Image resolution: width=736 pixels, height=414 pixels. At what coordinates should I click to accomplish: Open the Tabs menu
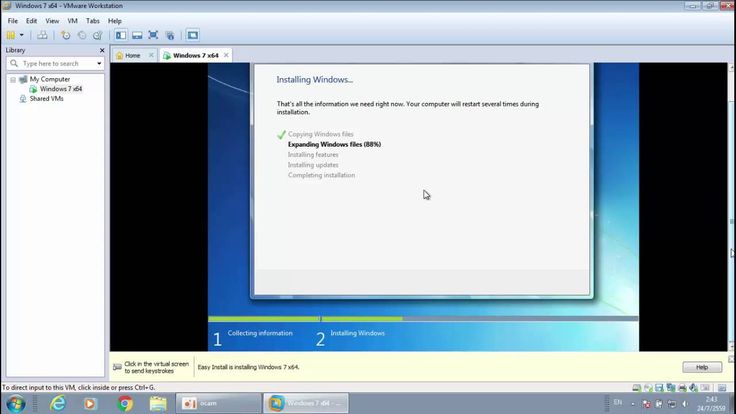pos(92,21)
